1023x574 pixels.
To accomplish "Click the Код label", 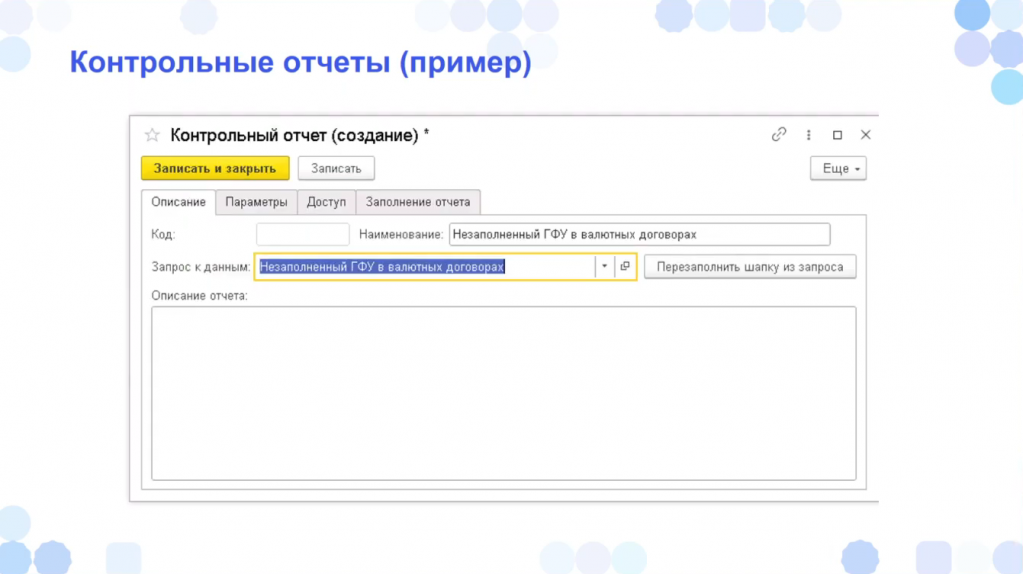I will (x=163, y=234).
